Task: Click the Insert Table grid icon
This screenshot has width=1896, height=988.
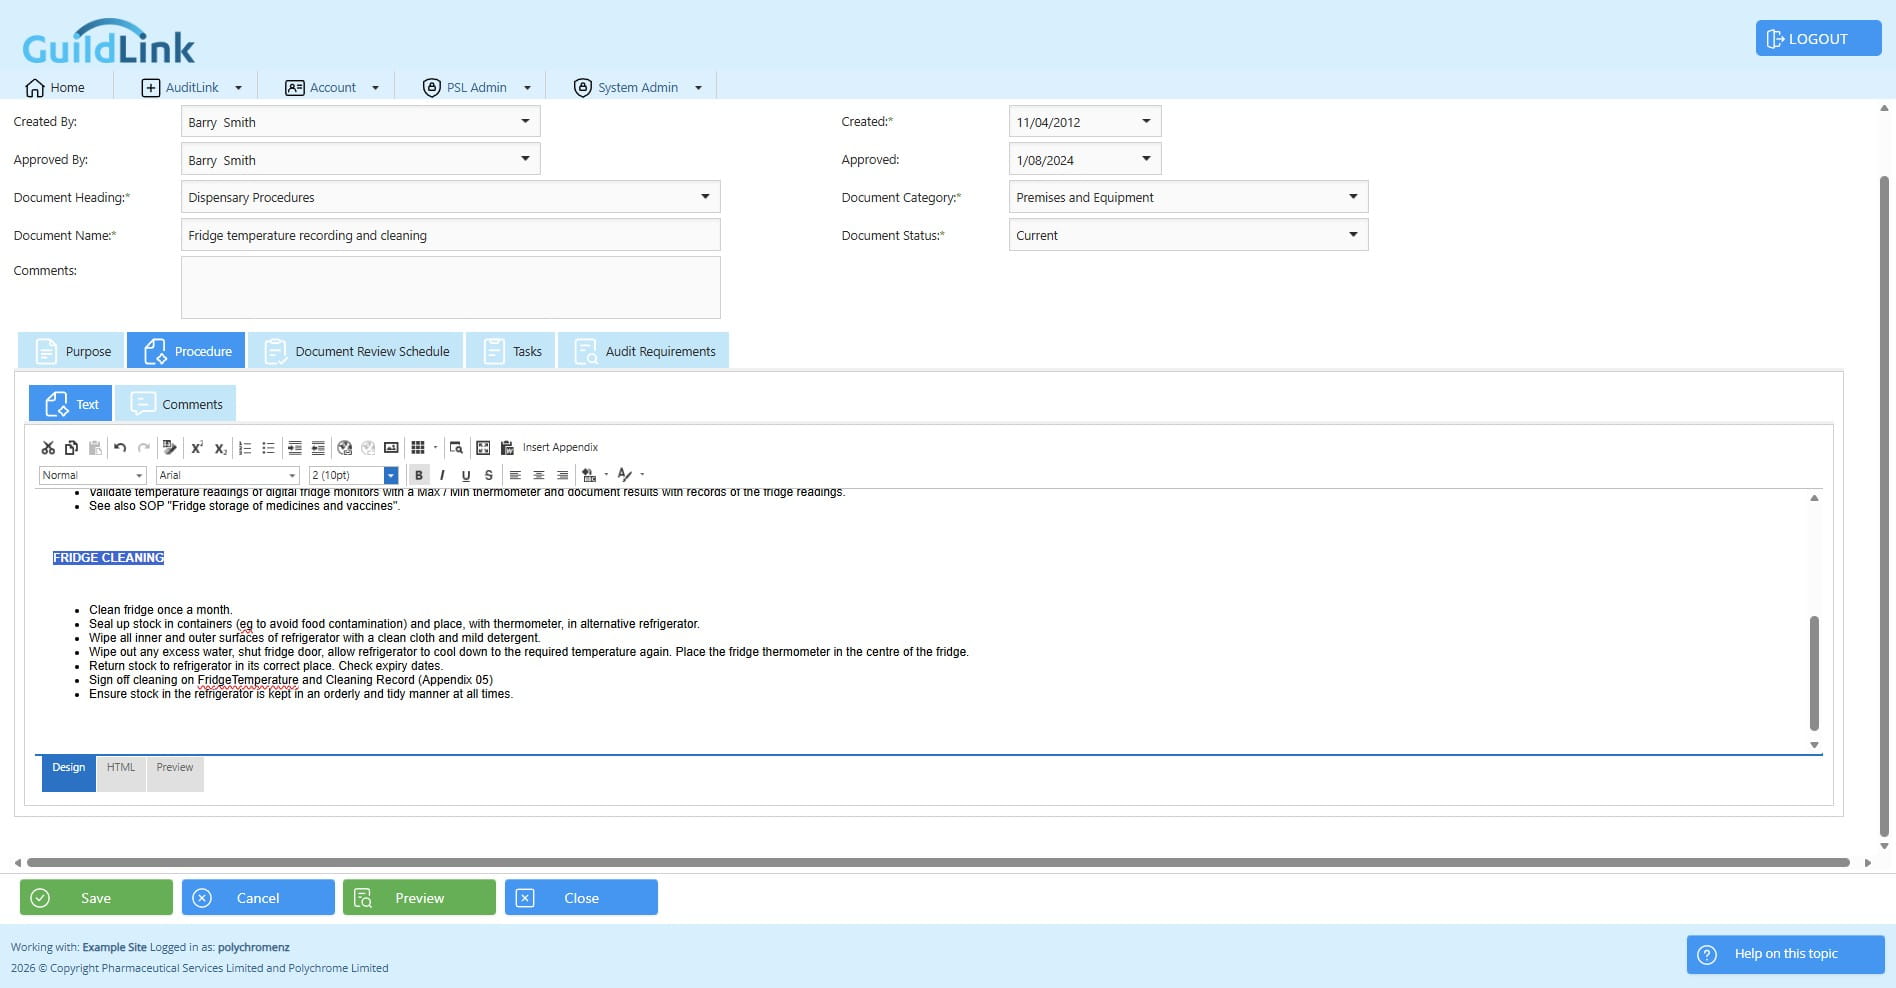Action: (418, 448)
